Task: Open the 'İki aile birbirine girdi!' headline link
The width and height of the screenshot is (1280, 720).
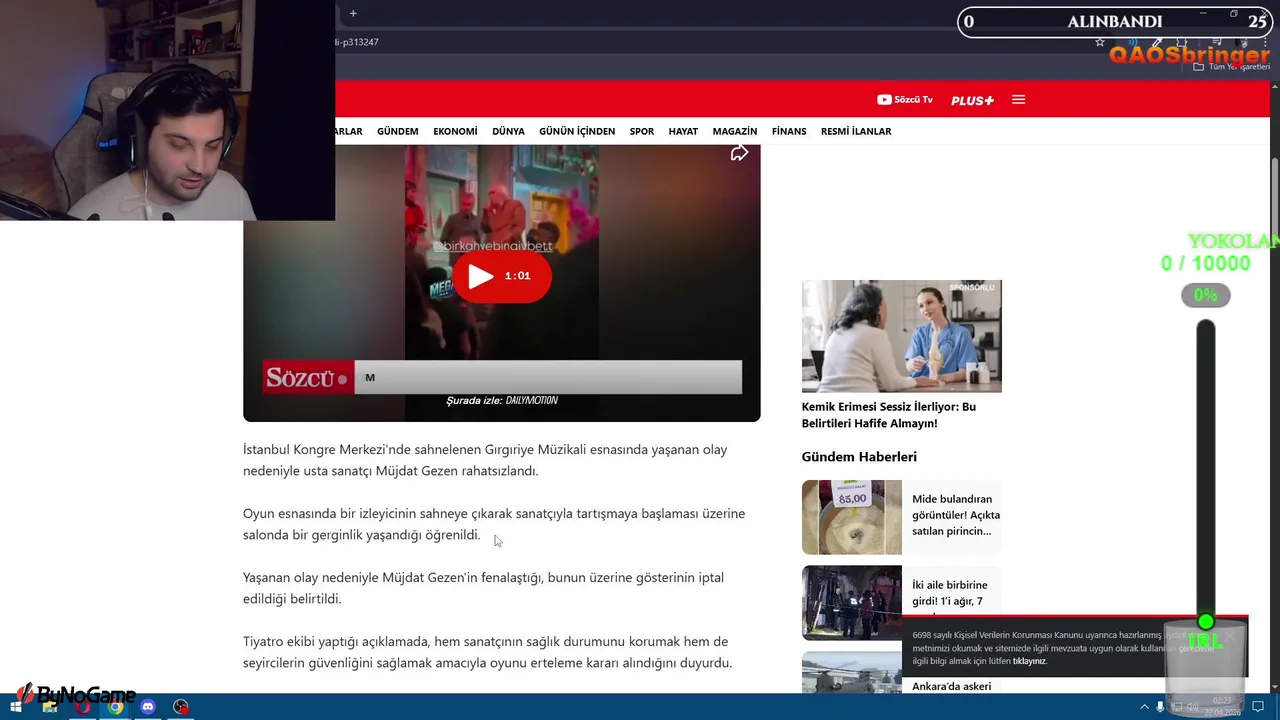Action: pos(949,593)
